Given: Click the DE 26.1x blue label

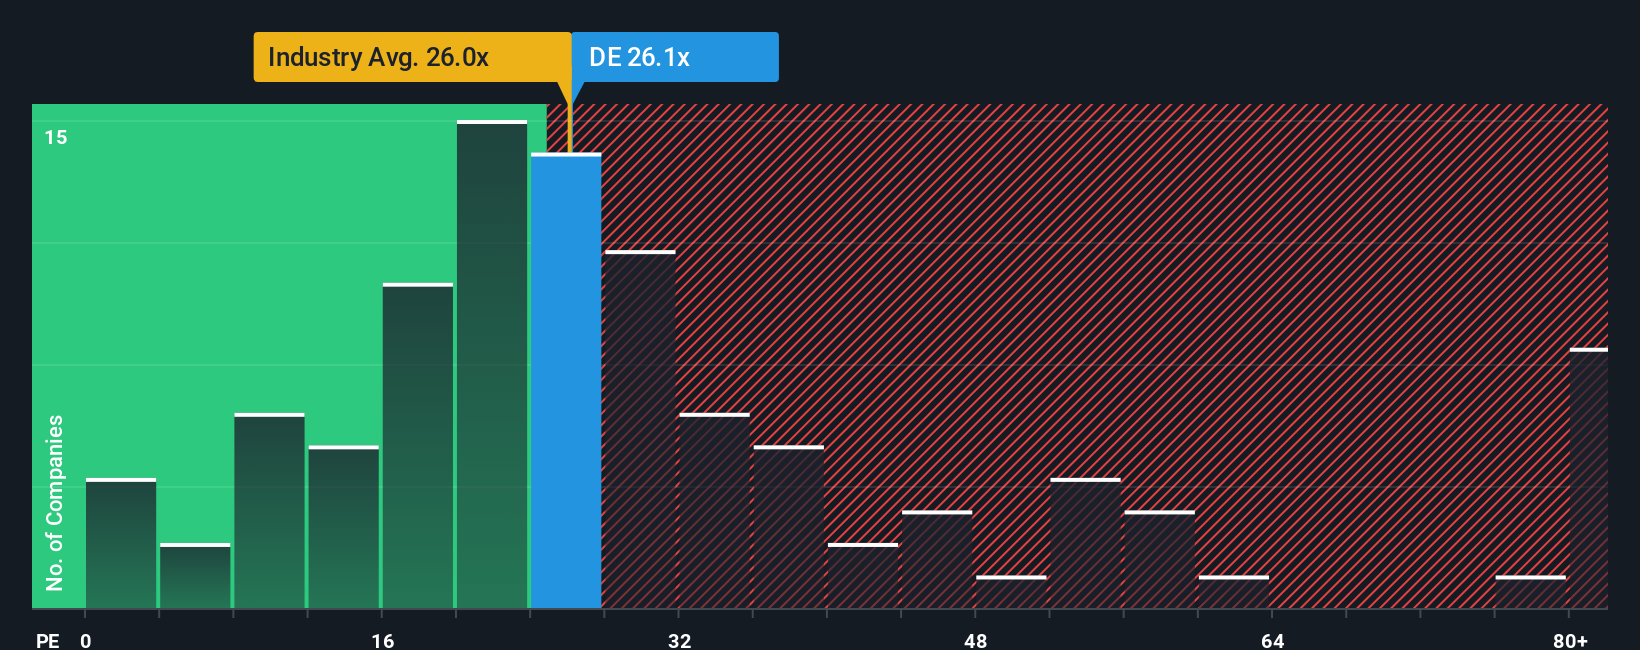Looking at the screenshot, I should click(x=675, y=57).
